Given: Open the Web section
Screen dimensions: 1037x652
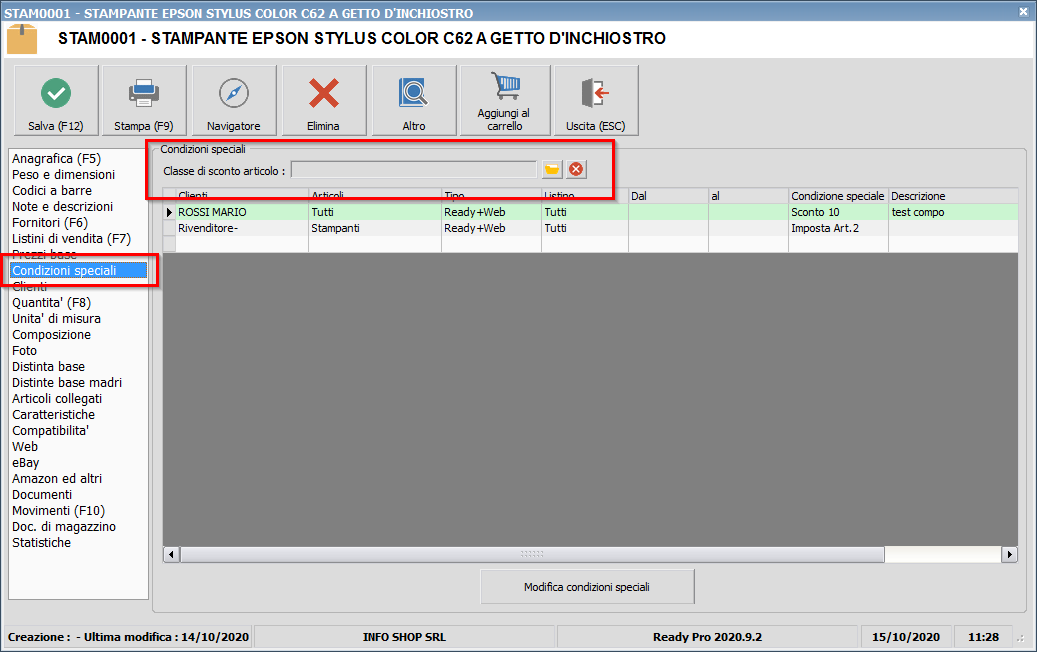Looking at the screenshot, I should (25, 446).
